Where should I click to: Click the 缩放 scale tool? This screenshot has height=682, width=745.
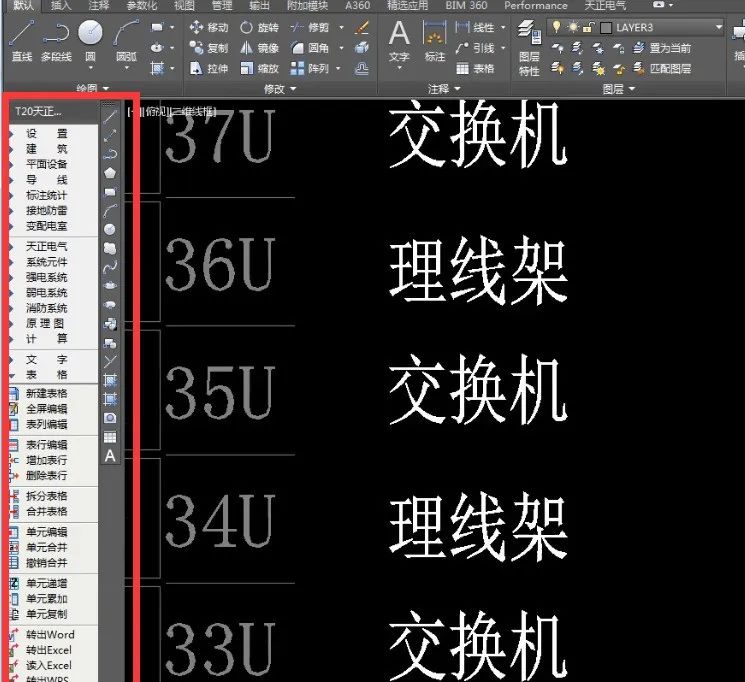259,68
